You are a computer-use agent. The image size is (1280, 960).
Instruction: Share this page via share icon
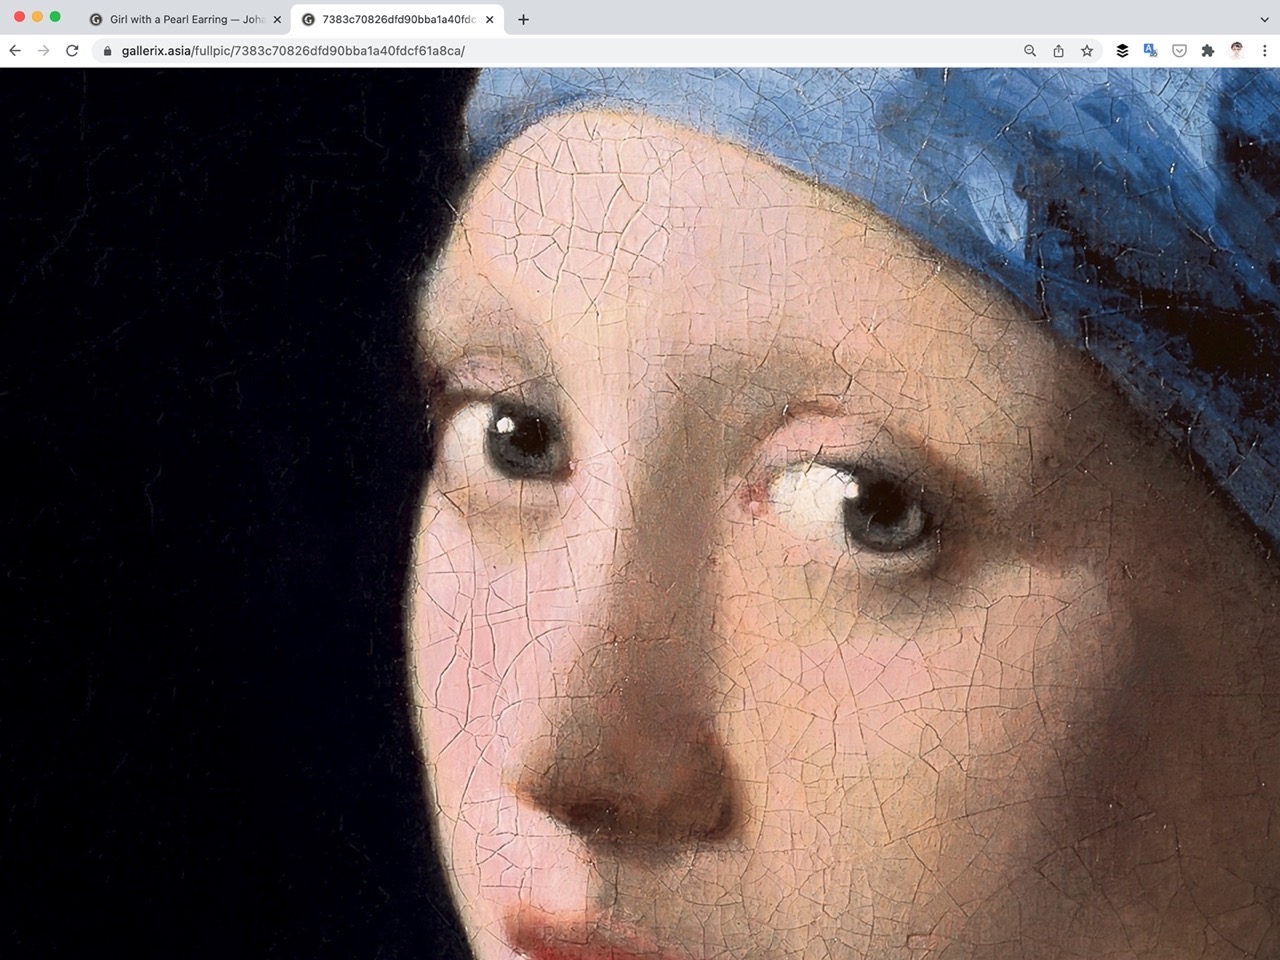pos(1058,51)
